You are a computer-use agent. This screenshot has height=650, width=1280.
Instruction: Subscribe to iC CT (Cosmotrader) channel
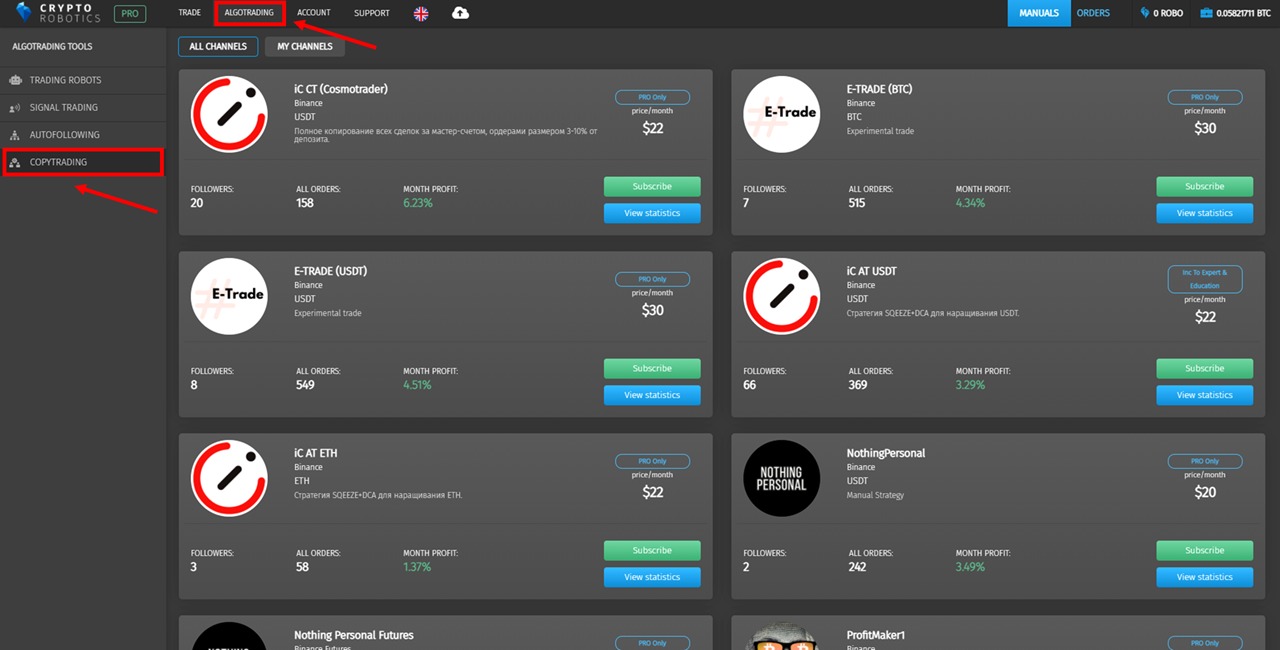coord(652,186)
